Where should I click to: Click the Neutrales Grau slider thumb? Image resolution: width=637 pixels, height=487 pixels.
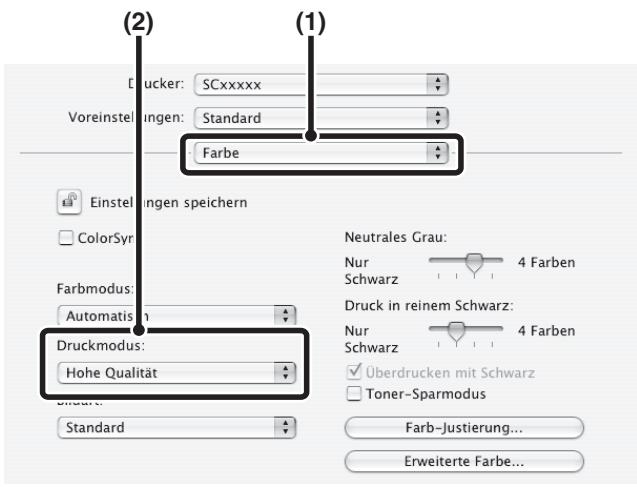pyautogui.click(x=474, y=263)
